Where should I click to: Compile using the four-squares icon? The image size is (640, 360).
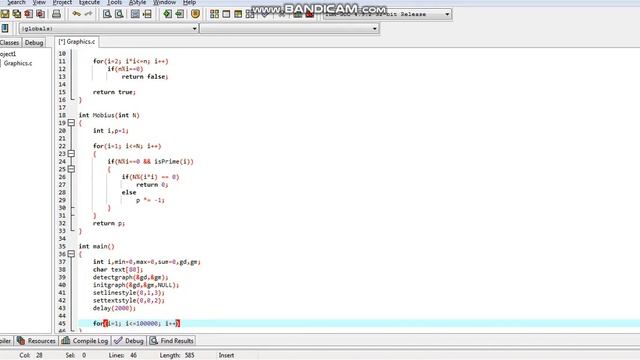click(214, 14)
